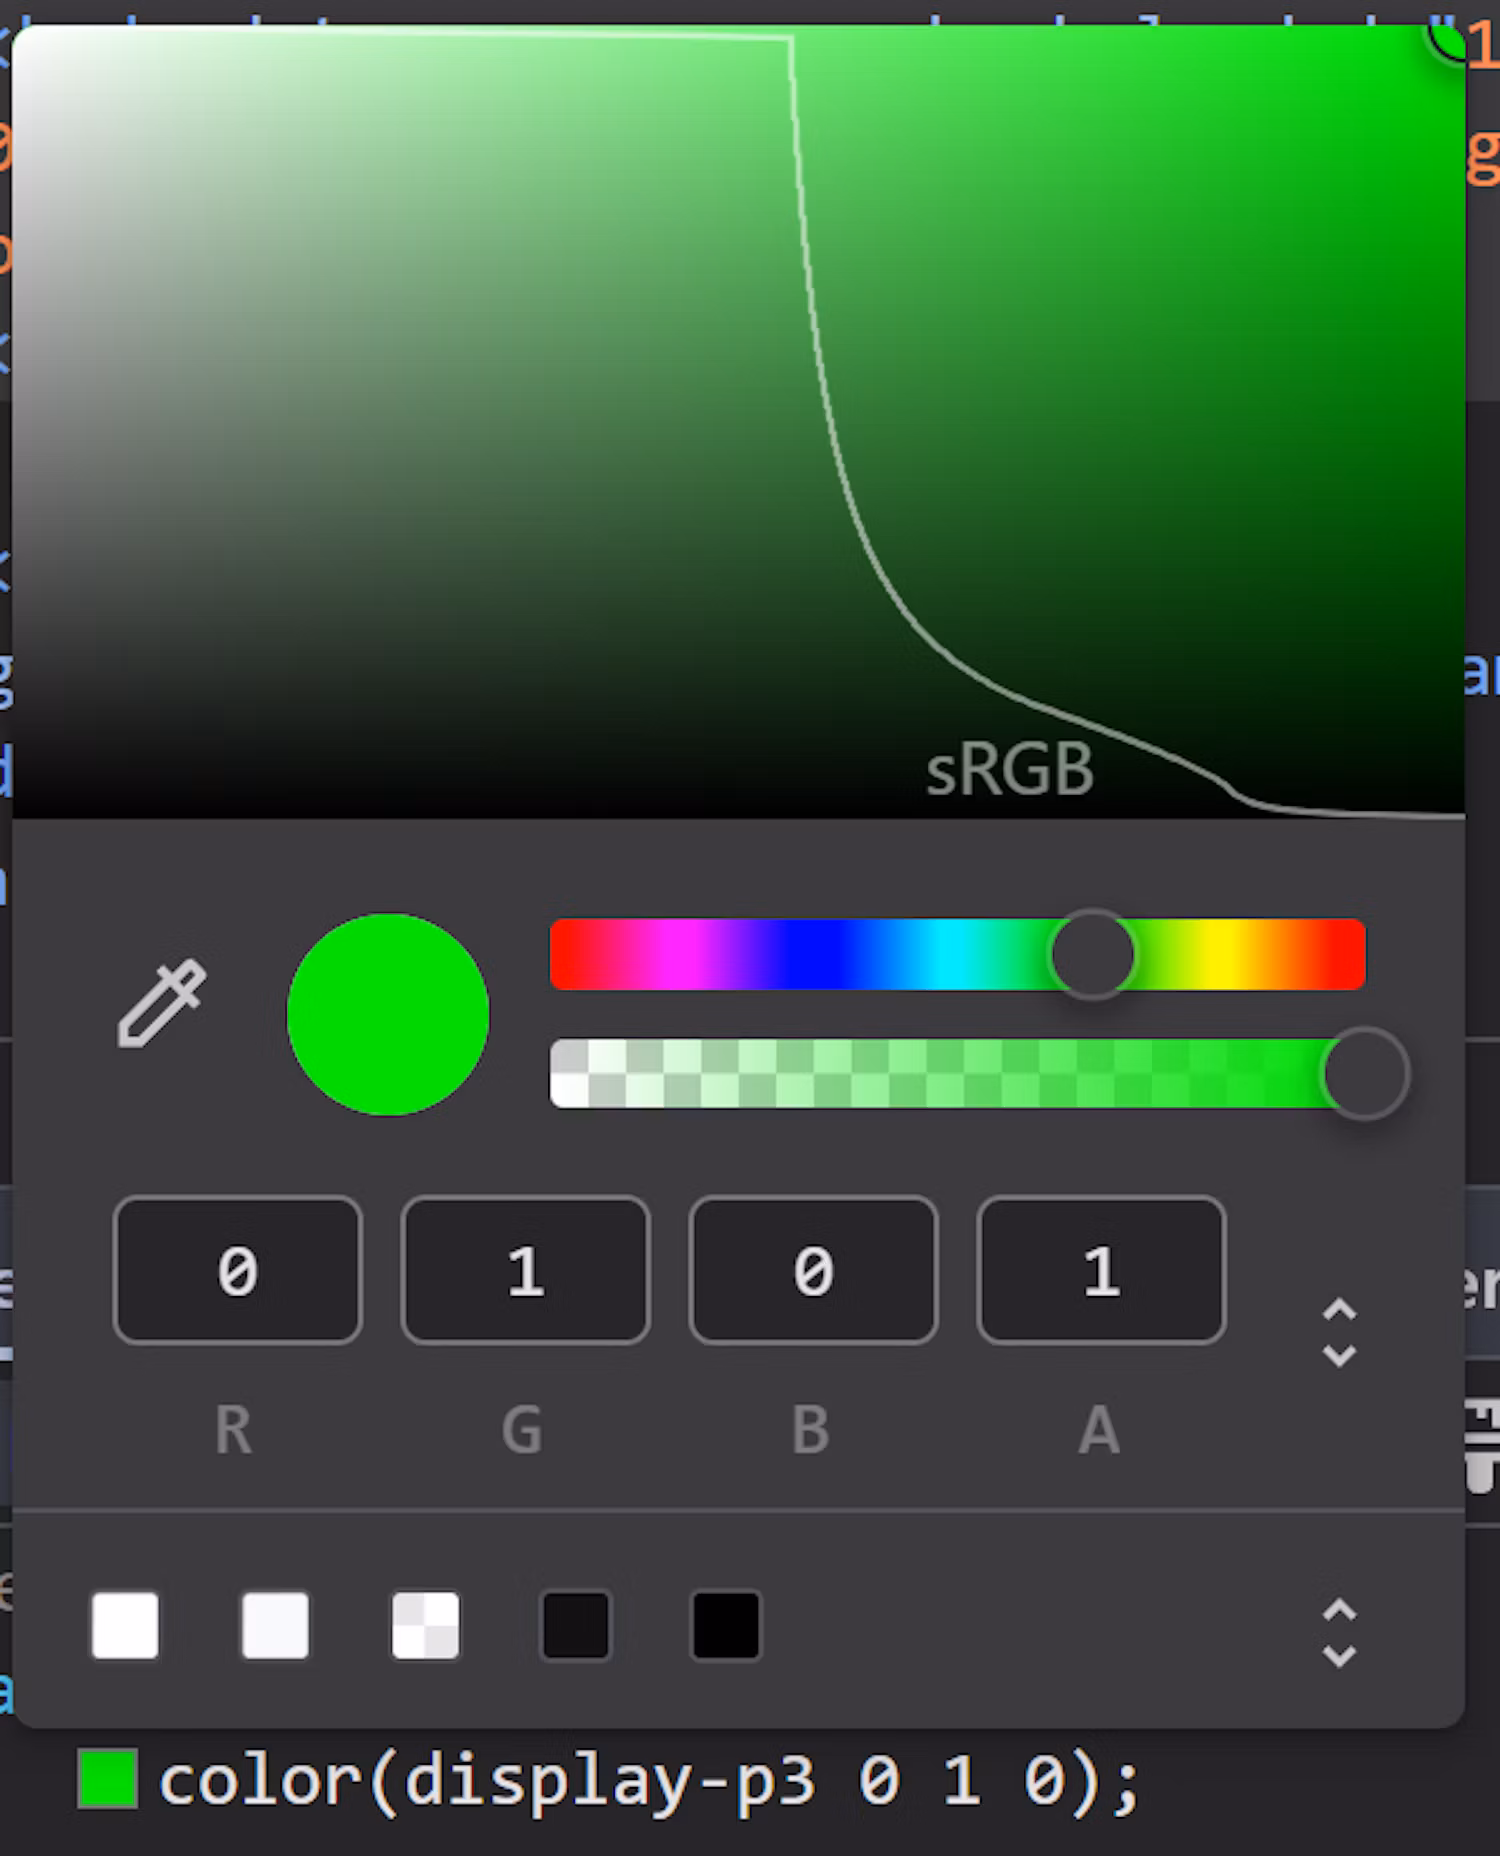Image resolution: width=1500 pixels, height=1856 pixels.
Task: Open the palette switcher beside the swatches
Action: coord(1339,1632)
